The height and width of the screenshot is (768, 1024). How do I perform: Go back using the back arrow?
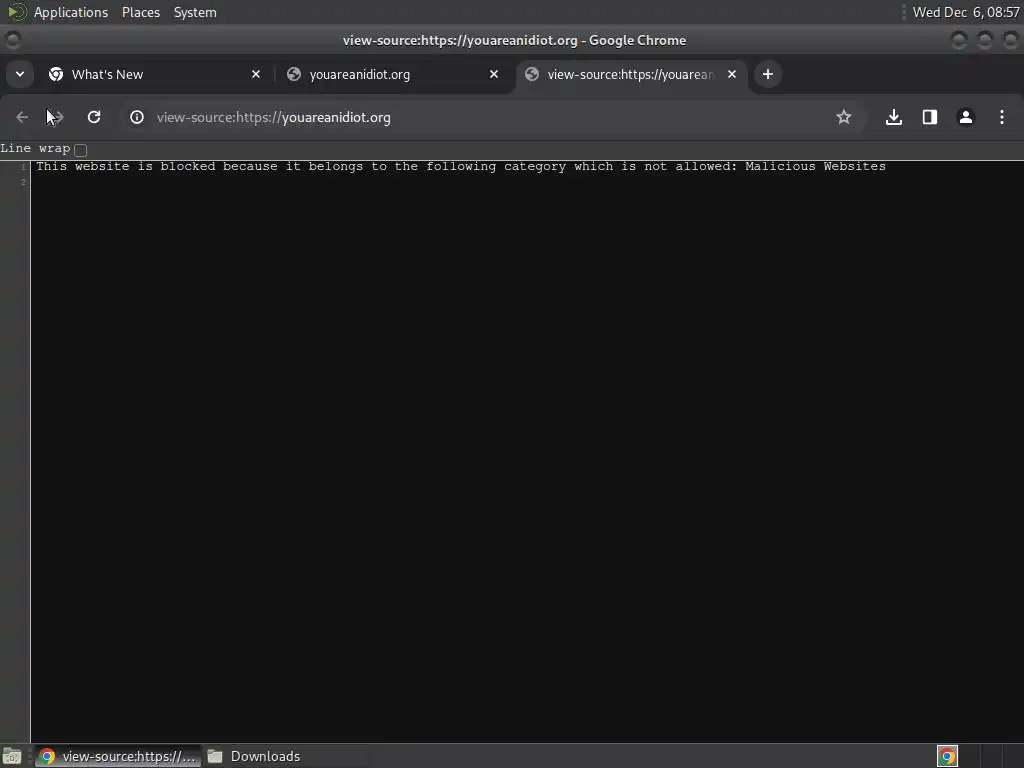(x=22, y=118)
